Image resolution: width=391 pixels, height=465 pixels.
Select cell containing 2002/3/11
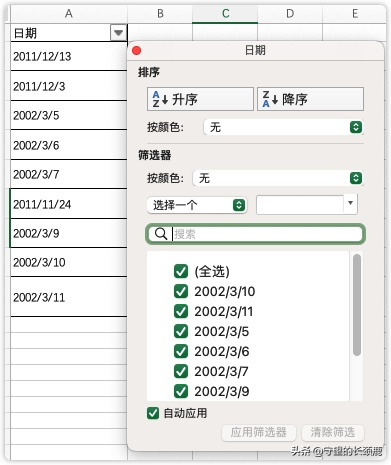click(x=69, y=297)
